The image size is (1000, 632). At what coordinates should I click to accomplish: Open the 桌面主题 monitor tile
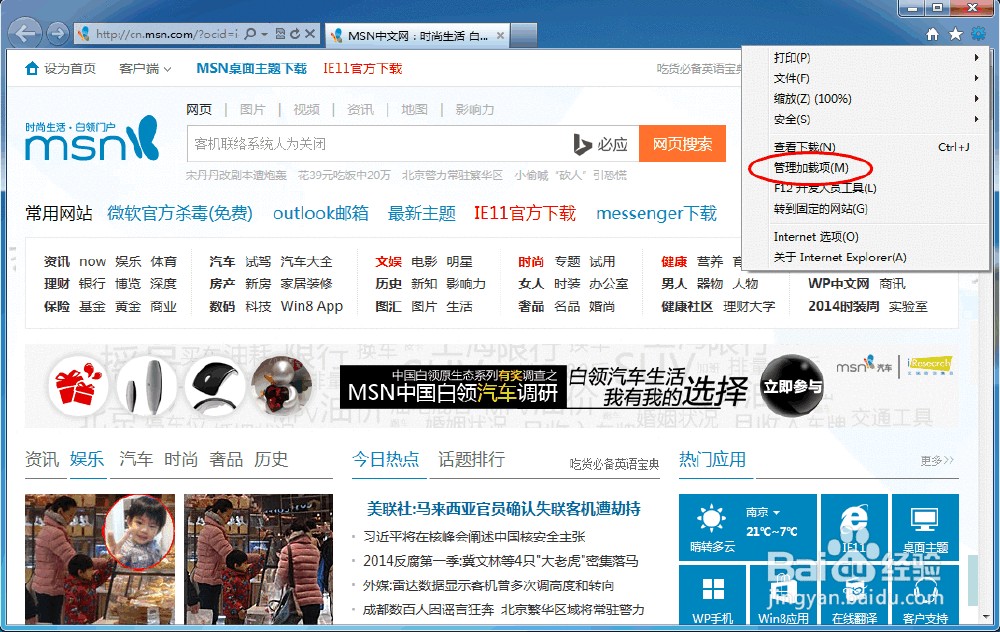(x=925, y=527)
